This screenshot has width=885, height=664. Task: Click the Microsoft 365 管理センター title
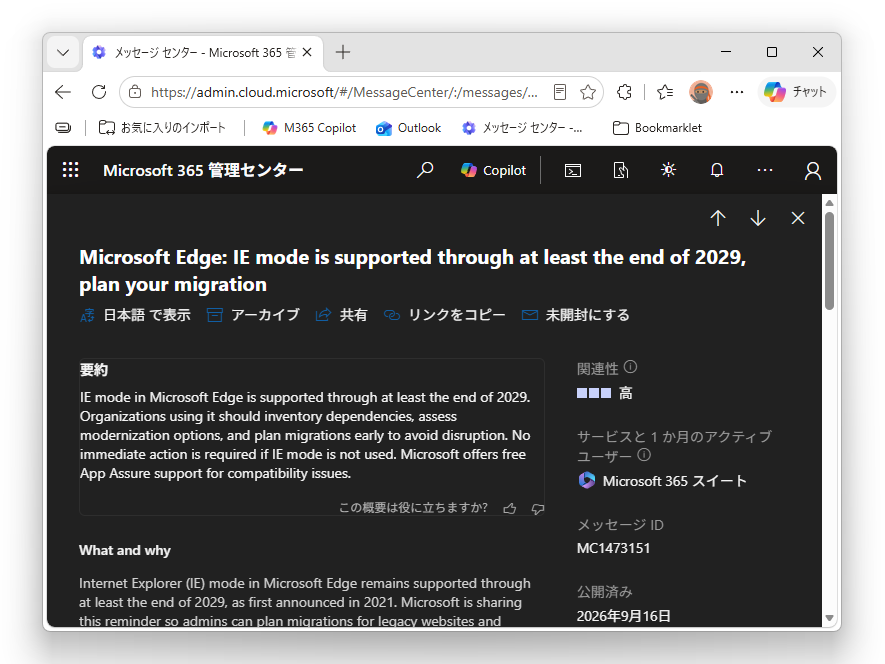point(203,170)
